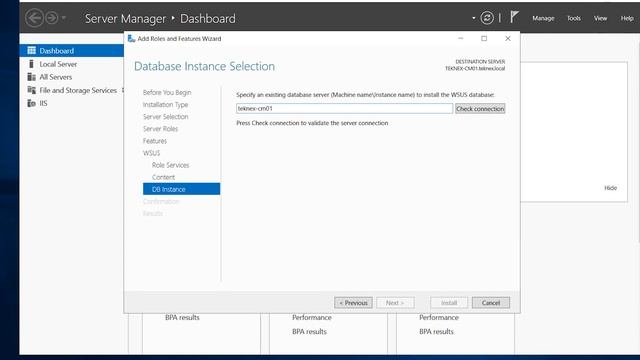This screenshot has width=640, height=360.
Task: Click the 'Press Check connection to validate' message
Action: click(x=312, y=123)
